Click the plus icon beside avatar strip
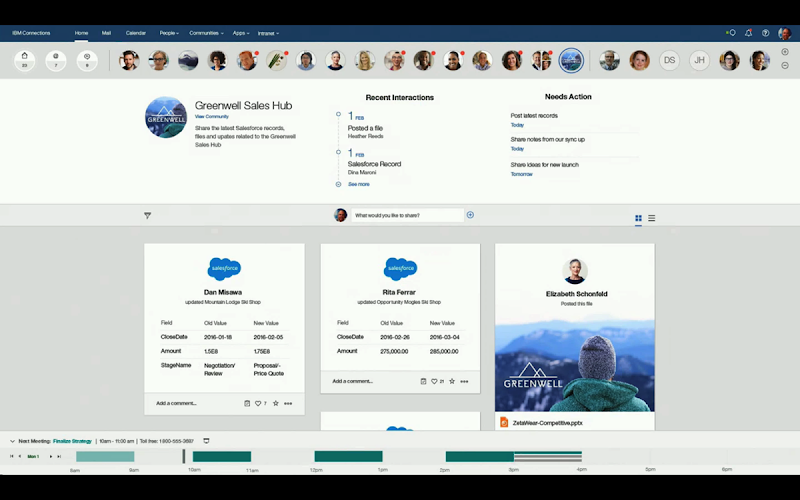This screenshot has width=800, height=500. (785, 52)
